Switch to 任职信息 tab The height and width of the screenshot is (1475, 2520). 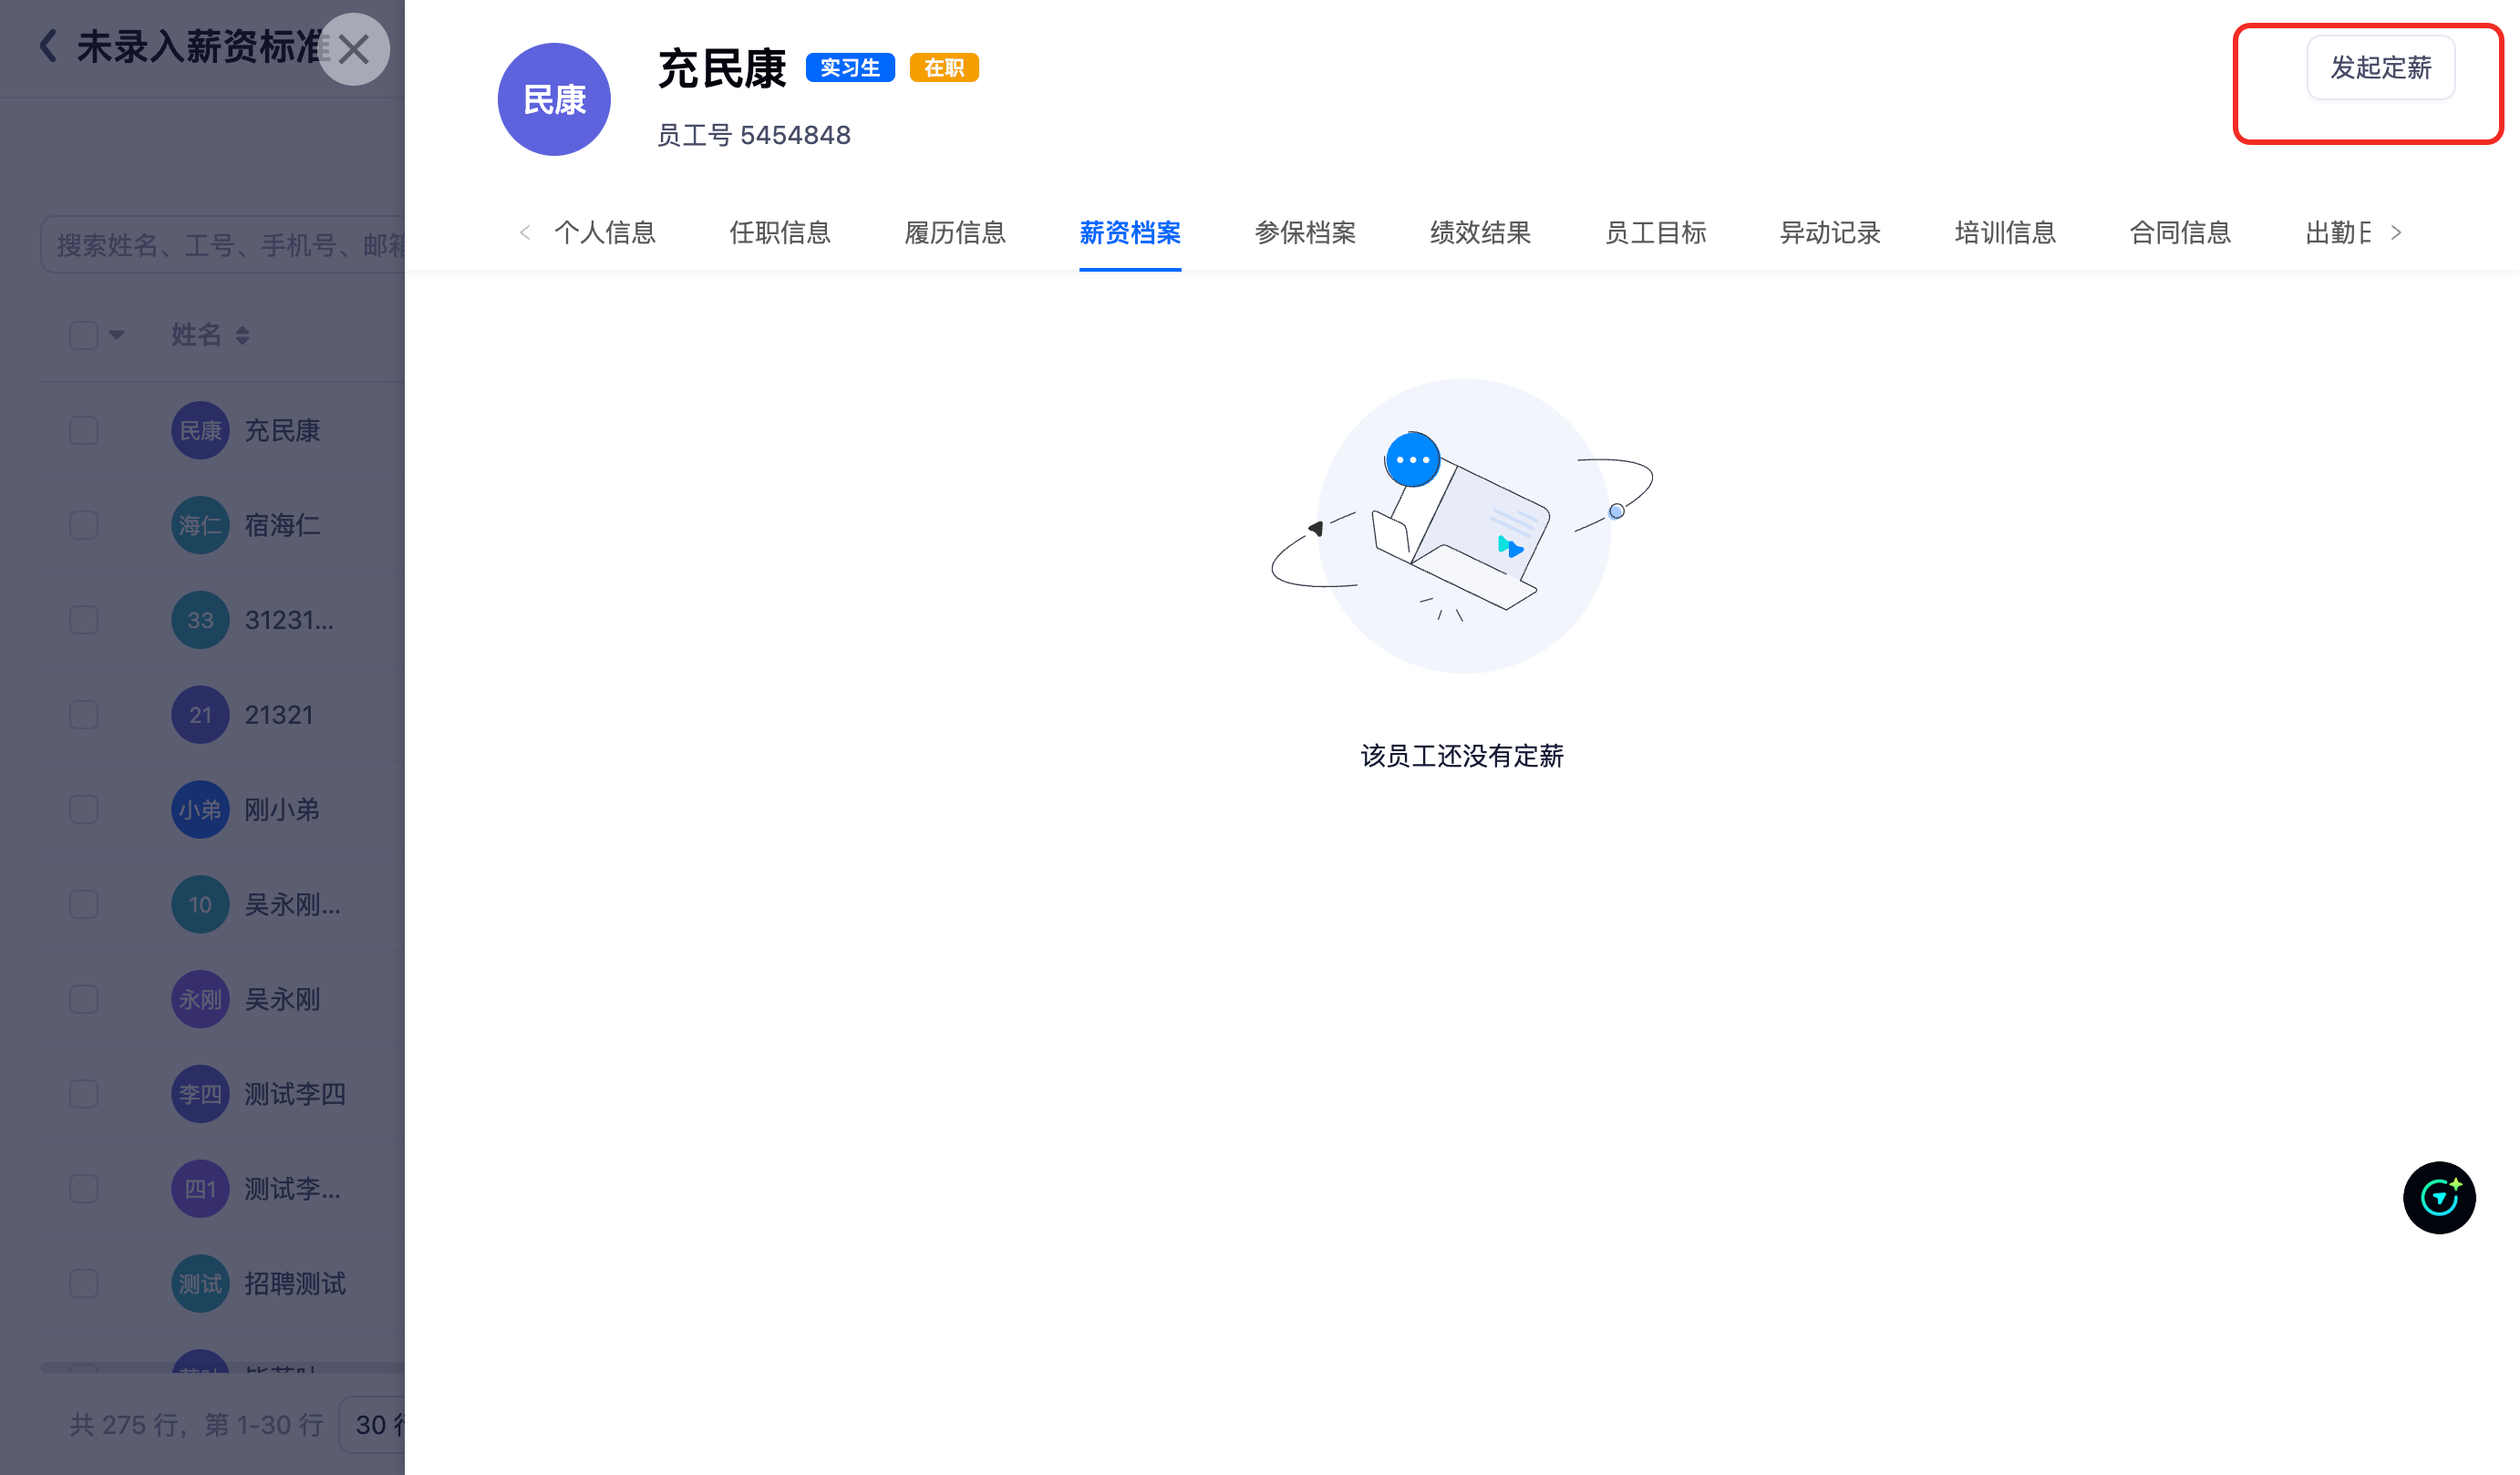point(780,233)
